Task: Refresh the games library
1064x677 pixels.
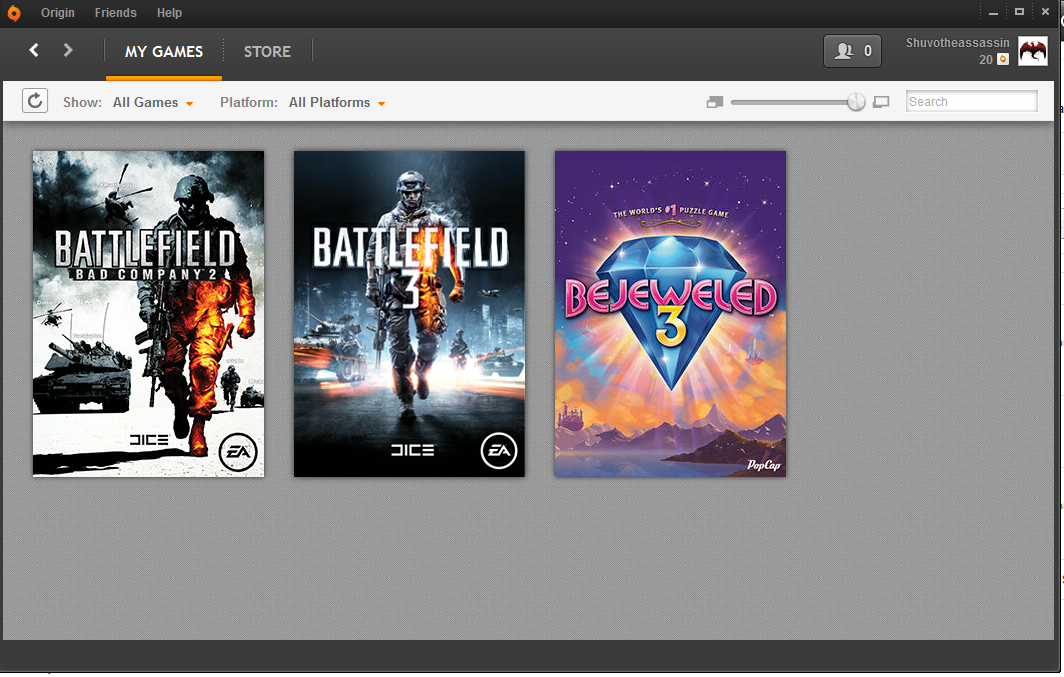Action: 35,101
